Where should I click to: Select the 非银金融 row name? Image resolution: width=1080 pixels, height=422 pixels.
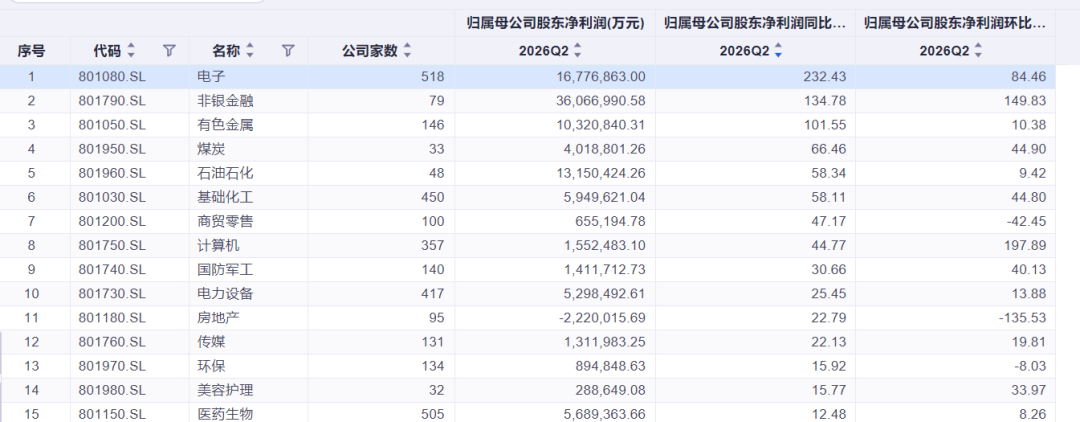pos(225,101)
